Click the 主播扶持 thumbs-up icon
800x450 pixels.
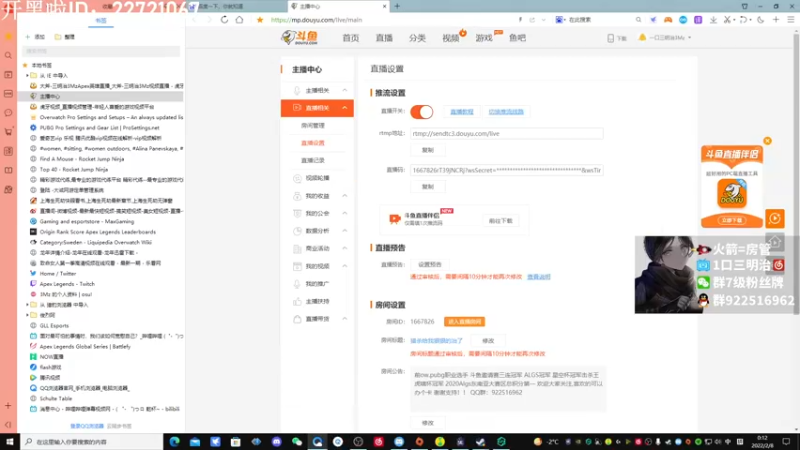(x=297, y=301)
